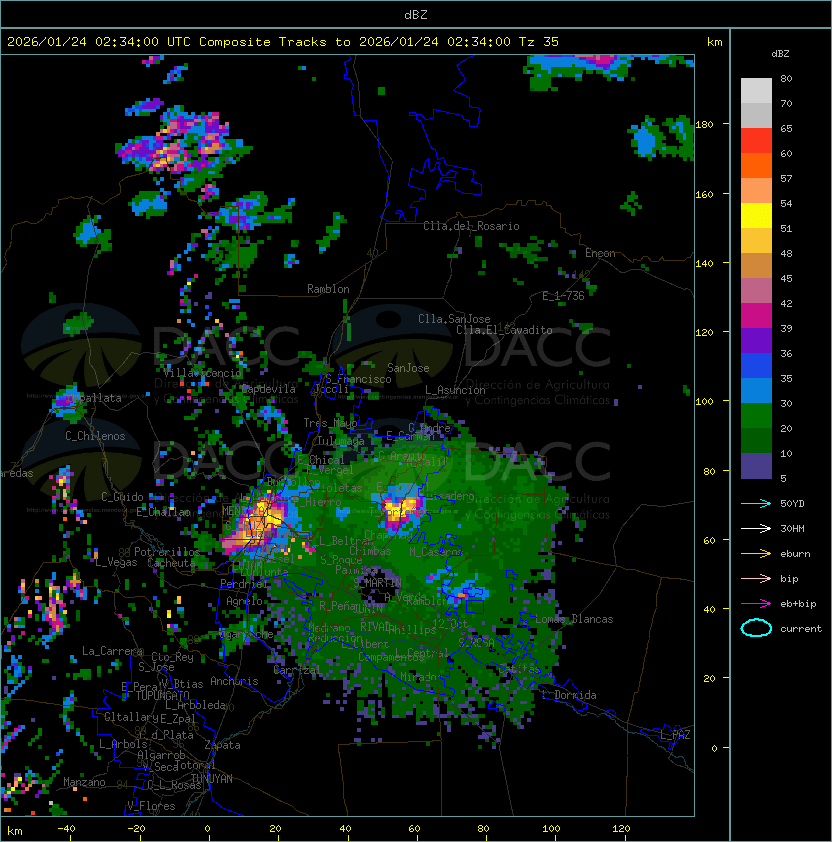
Task: Click the 'Encon' map label
Action: (x=600, y=253)
